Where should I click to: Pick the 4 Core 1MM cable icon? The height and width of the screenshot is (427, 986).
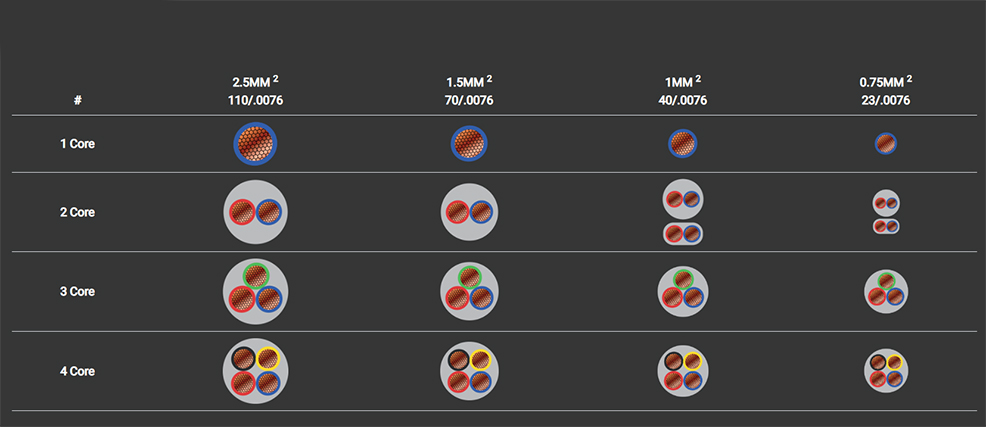tap(683, 371)
